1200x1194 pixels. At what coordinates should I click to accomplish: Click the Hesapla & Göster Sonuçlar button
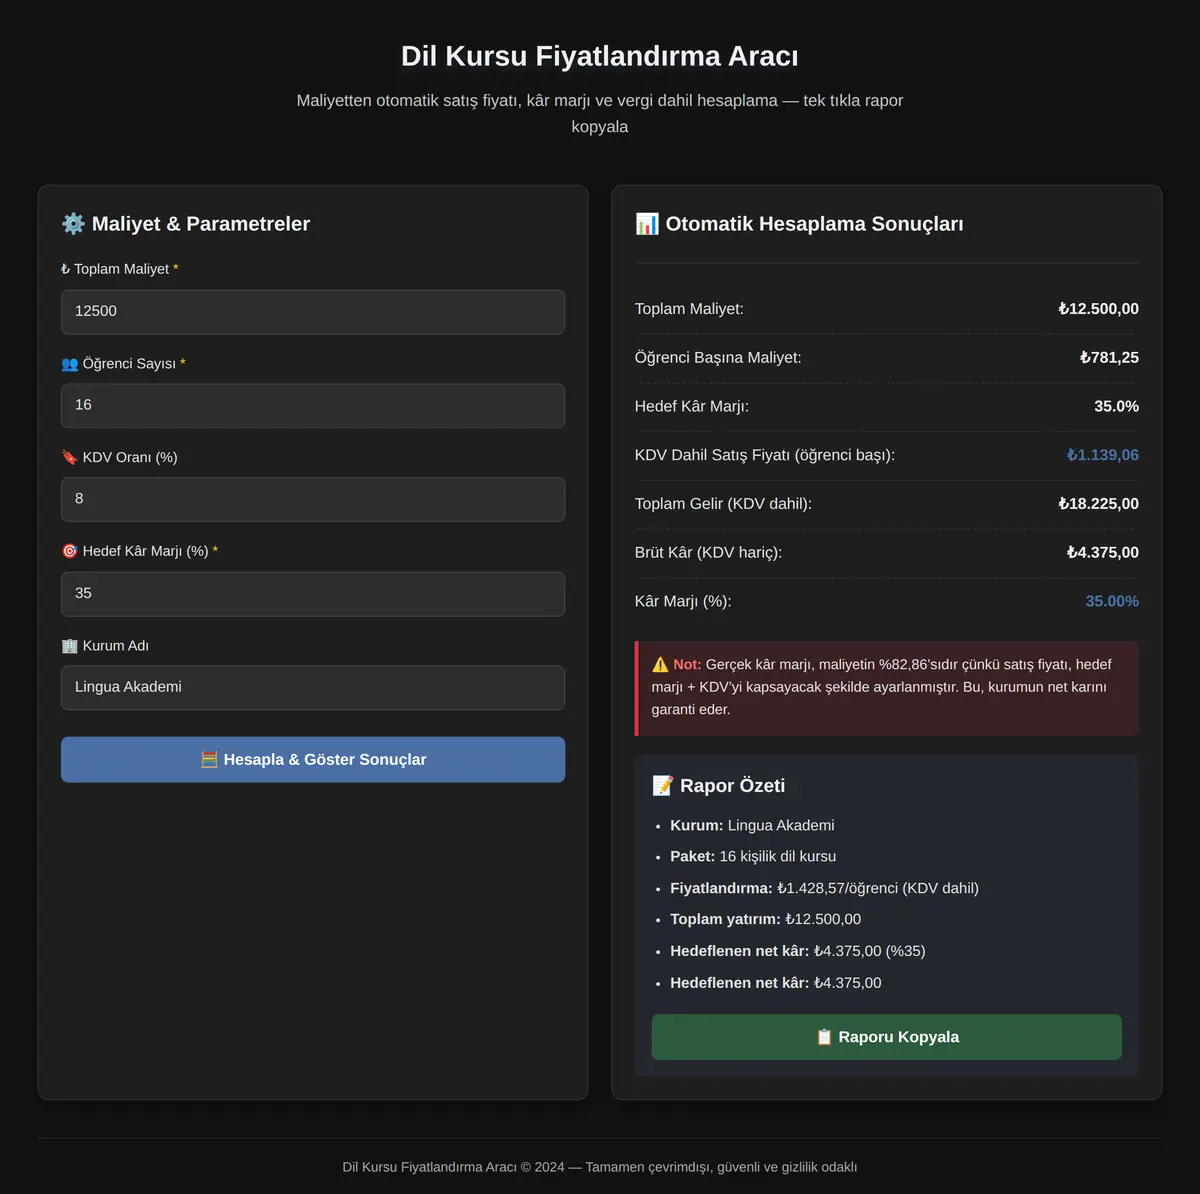point(313,760)
